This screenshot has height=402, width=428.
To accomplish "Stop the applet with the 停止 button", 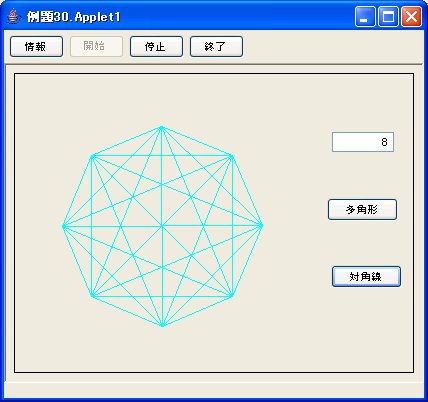I will (x=156, y=47).
